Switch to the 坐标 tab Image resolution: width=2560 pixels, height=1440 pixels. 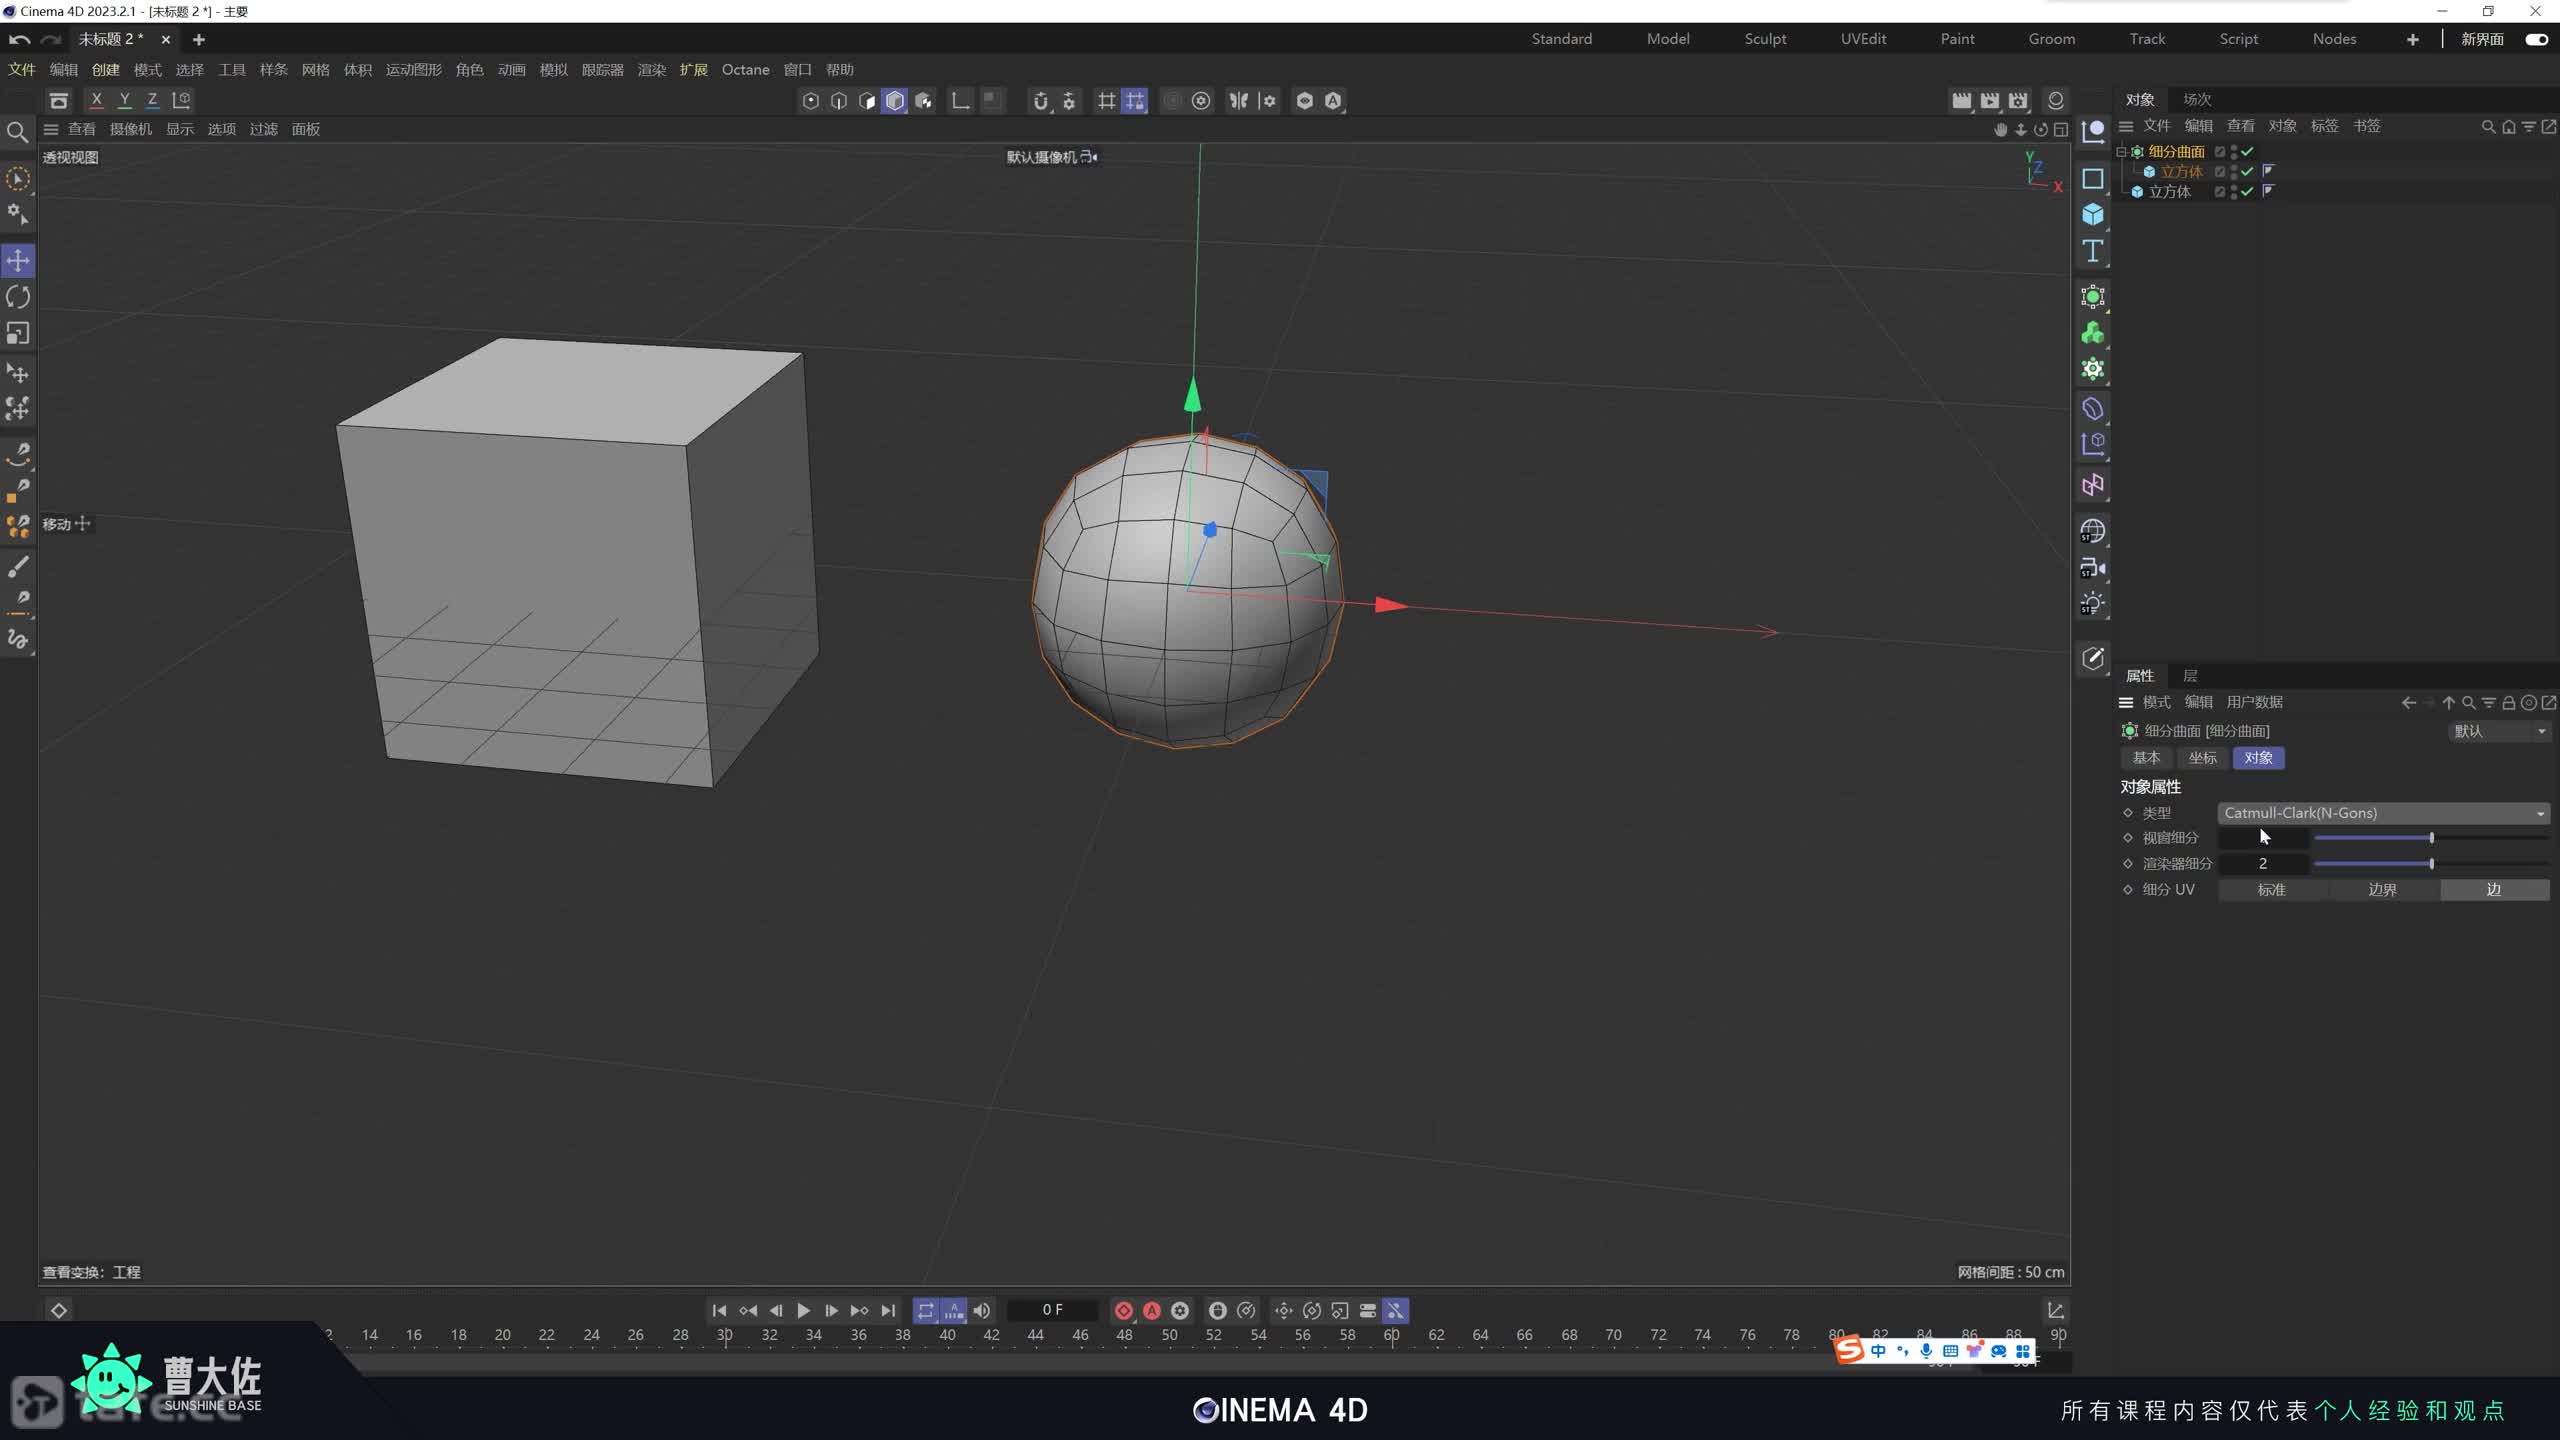pos(2202,758)
